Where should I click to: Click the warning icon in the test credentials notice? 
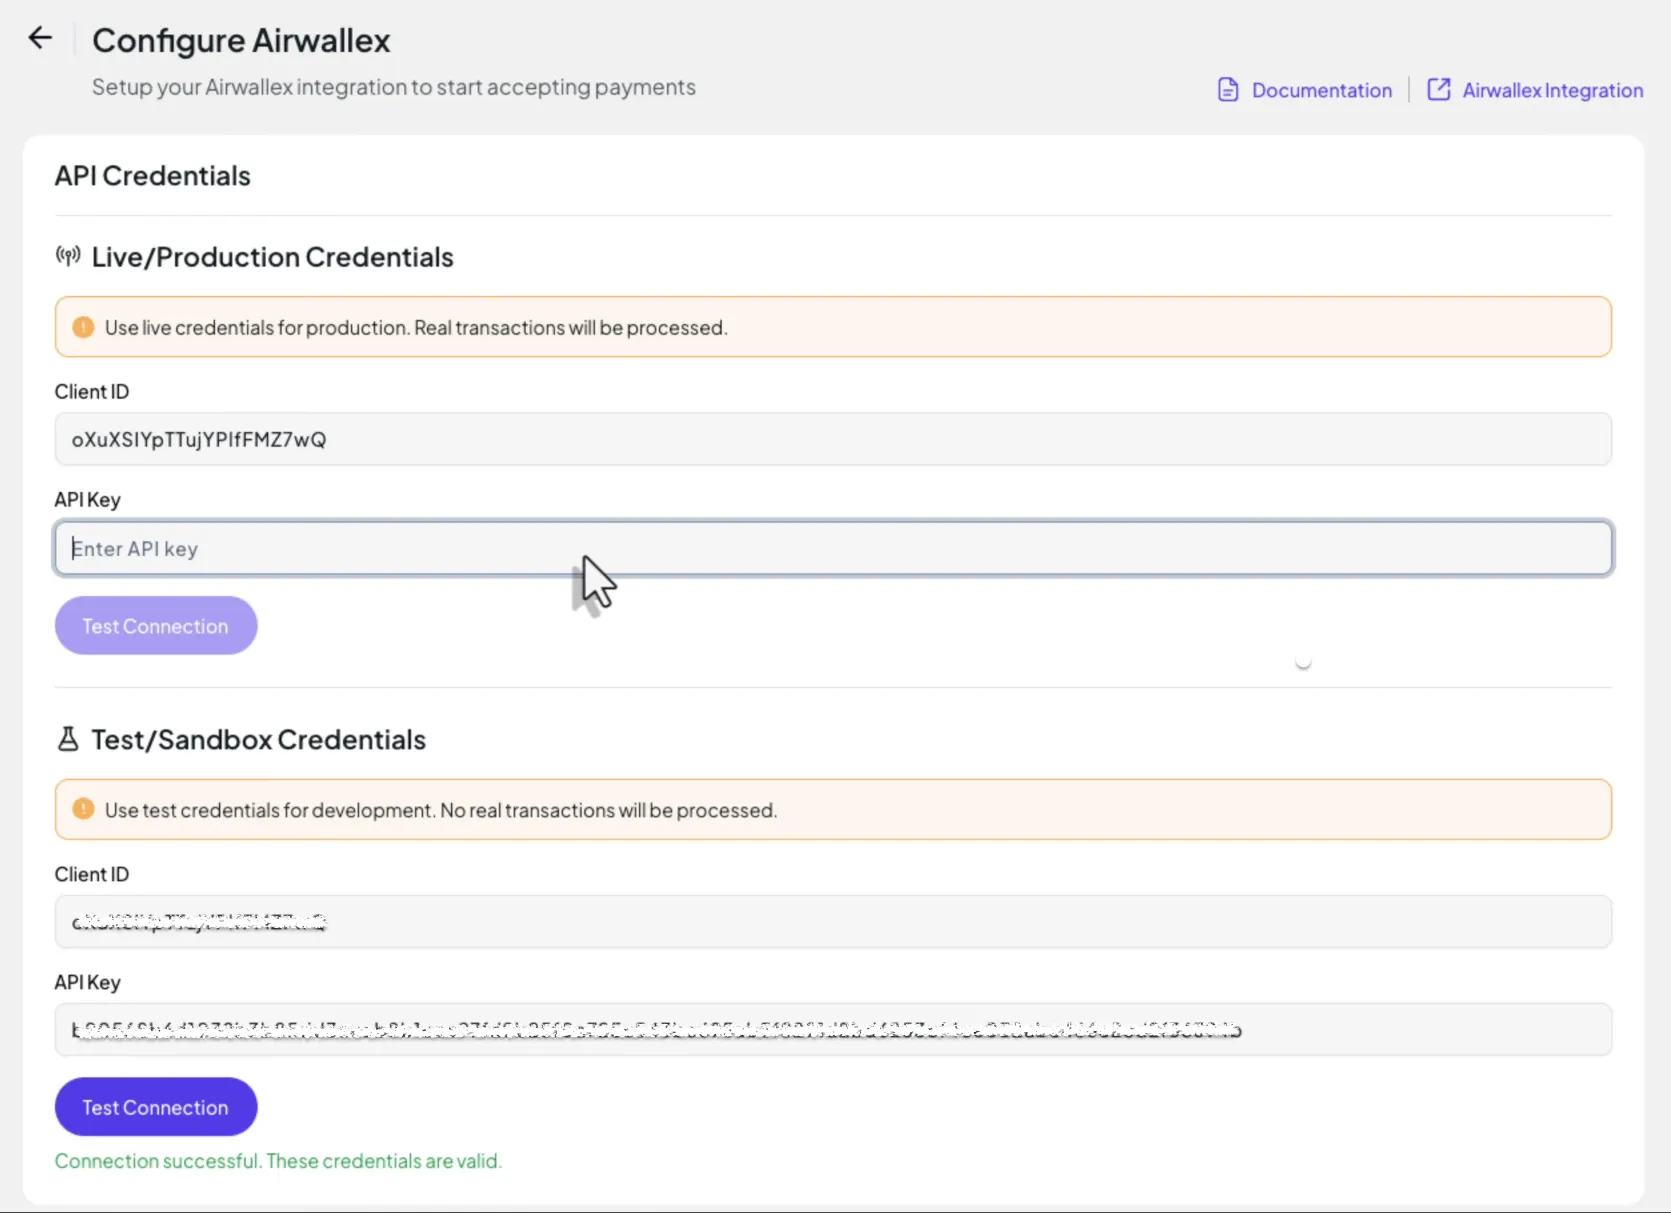[x=83, y=809]
